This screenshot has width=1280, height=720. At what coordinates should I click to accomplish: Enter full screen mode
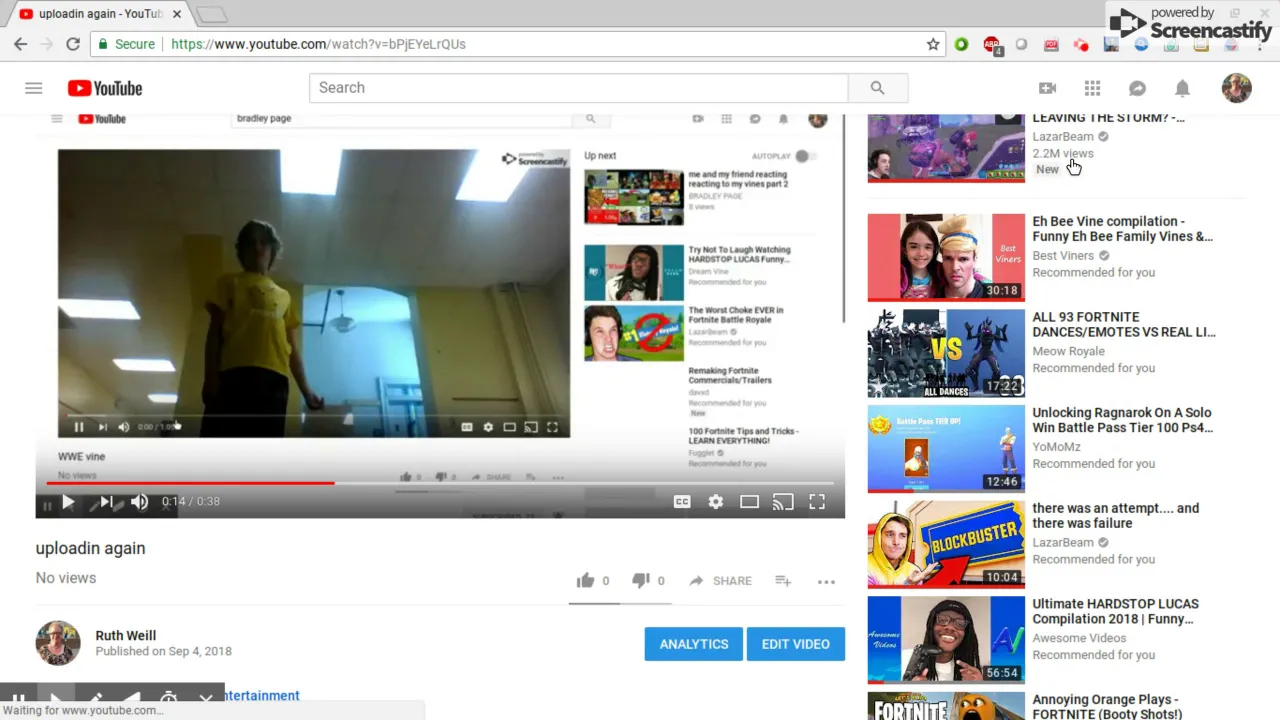817,502
